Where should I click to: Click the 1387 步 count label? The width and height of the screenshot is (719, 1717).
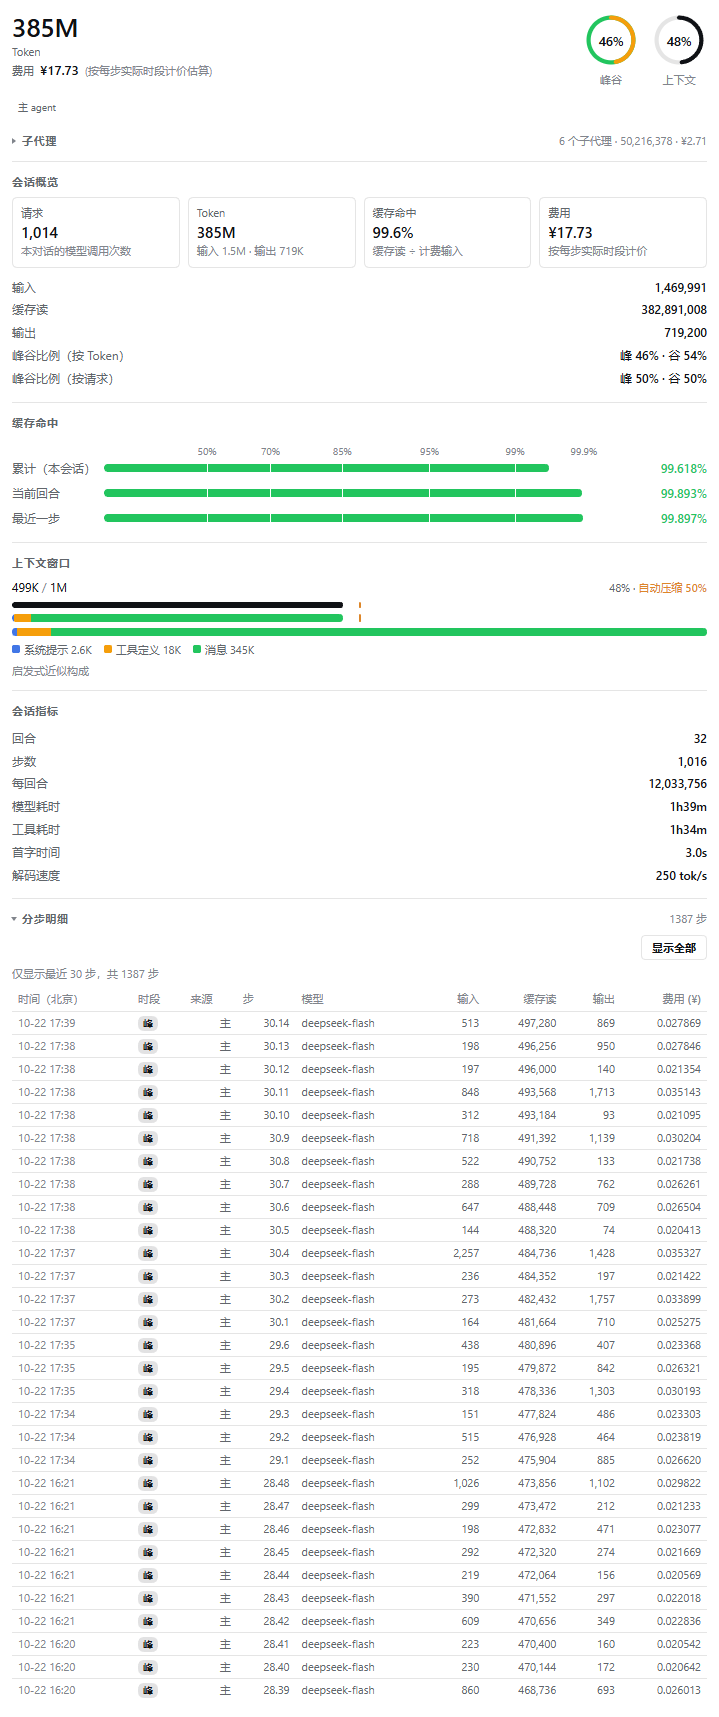(x=688, y=919)
